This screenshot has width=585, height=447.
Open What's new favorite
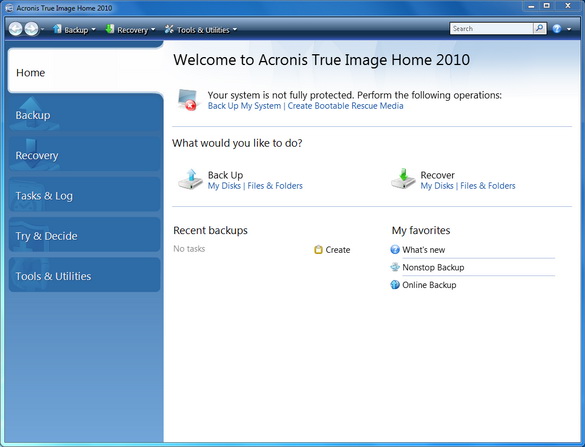click(423, 250)
